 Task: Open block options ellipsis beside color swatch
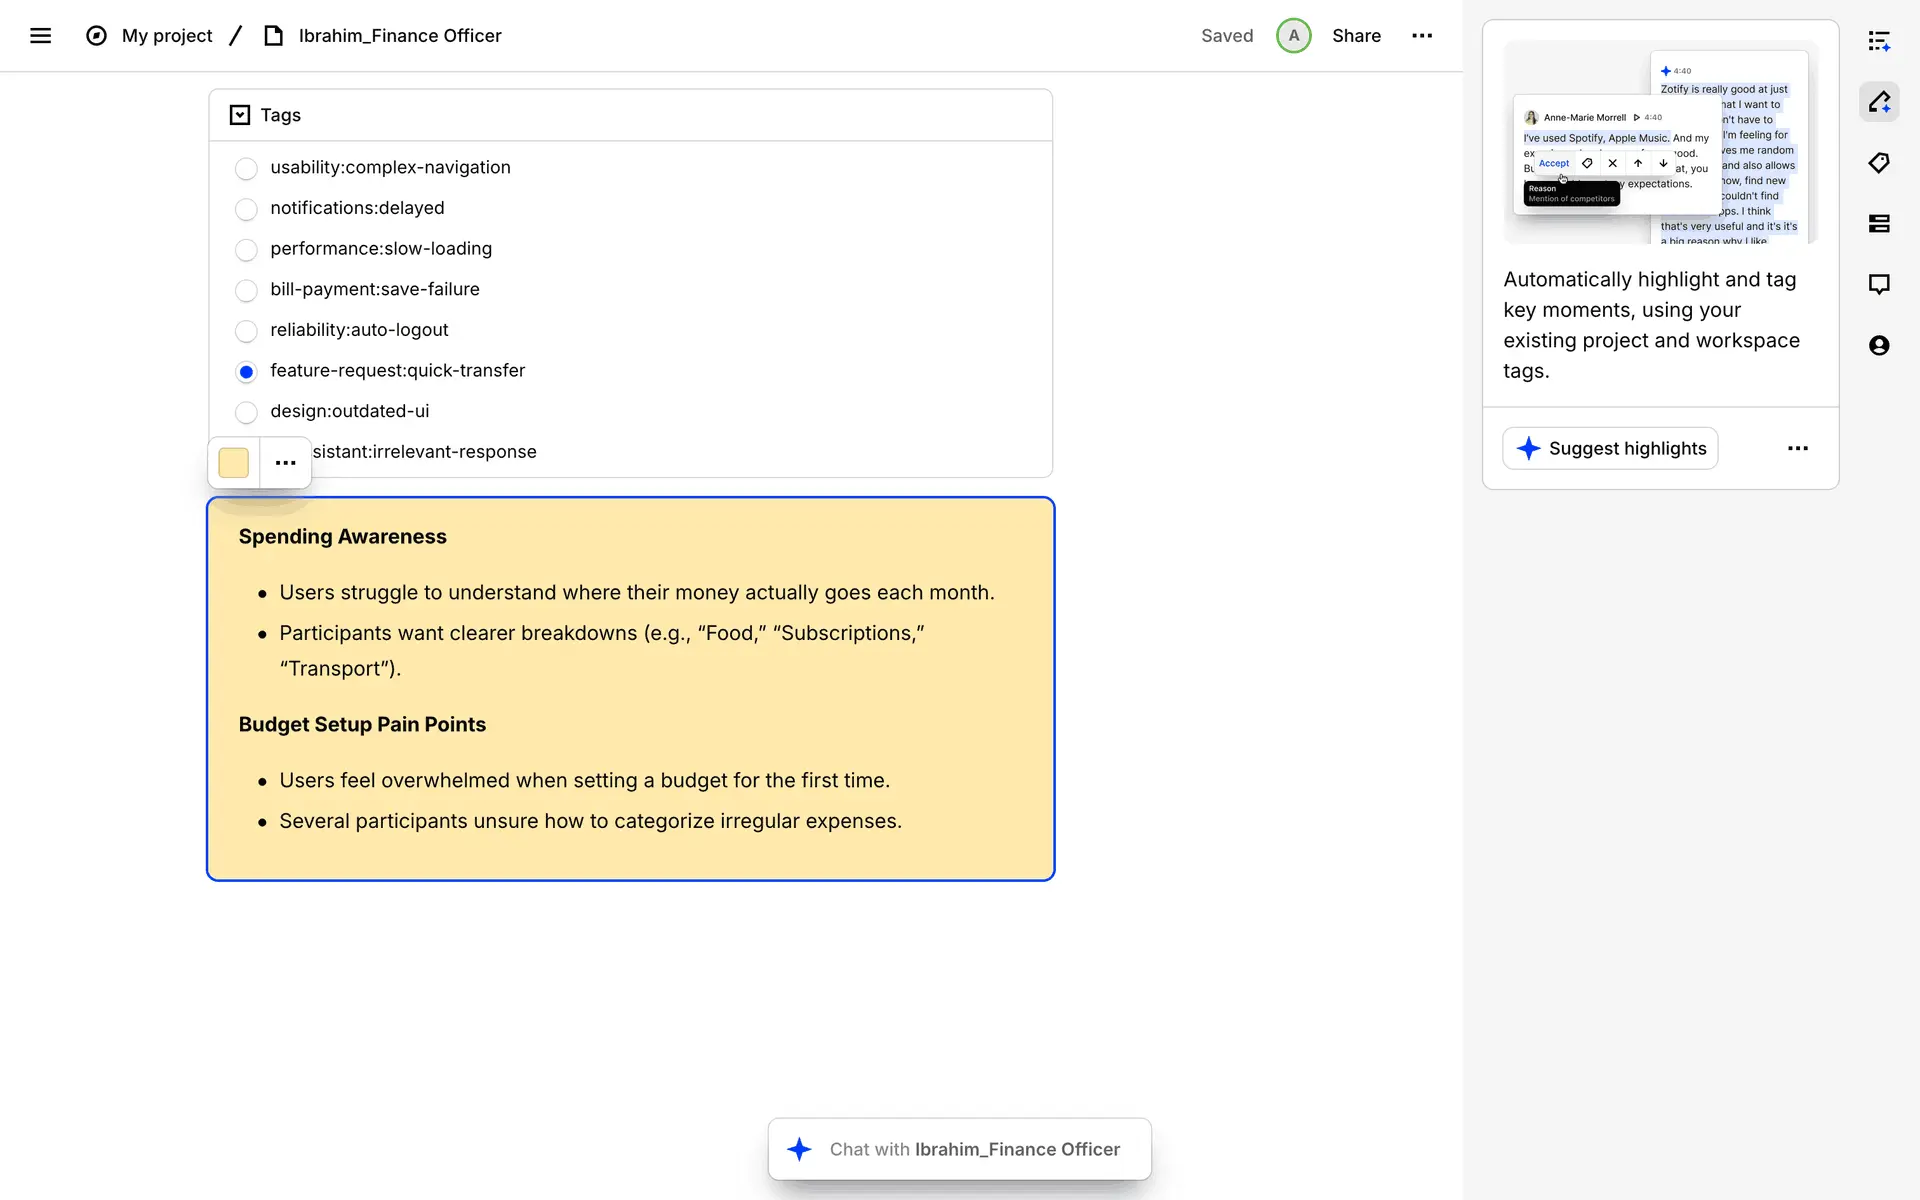285,463
